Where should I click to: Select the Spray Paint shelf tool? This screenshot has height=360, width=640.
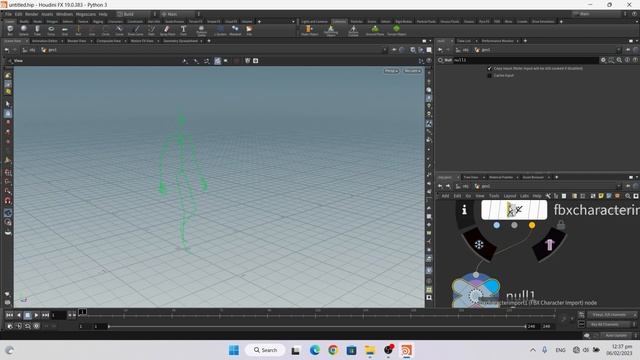pyautogui.click(x=167, y=30)
